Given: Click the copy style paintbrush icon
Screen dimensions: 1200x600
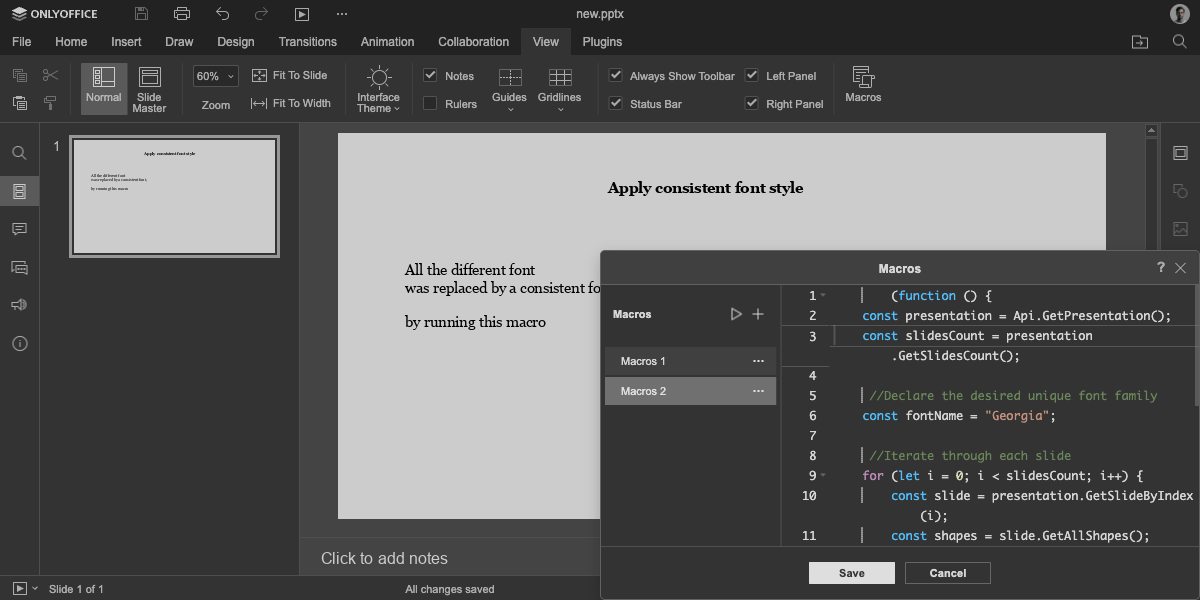Looking at the screenshot, I should click(50, 103).
